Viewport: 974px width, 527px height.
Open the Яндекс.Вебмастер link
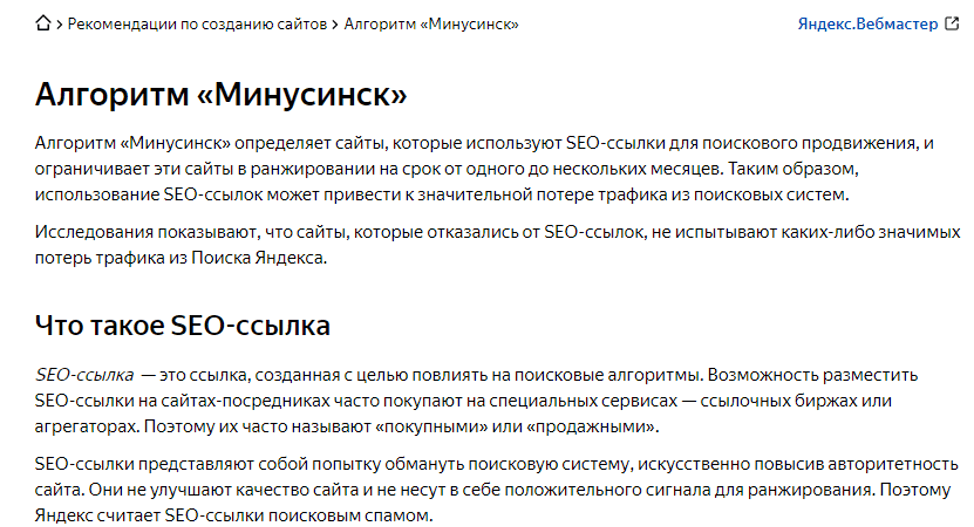[x=867, y=24]
